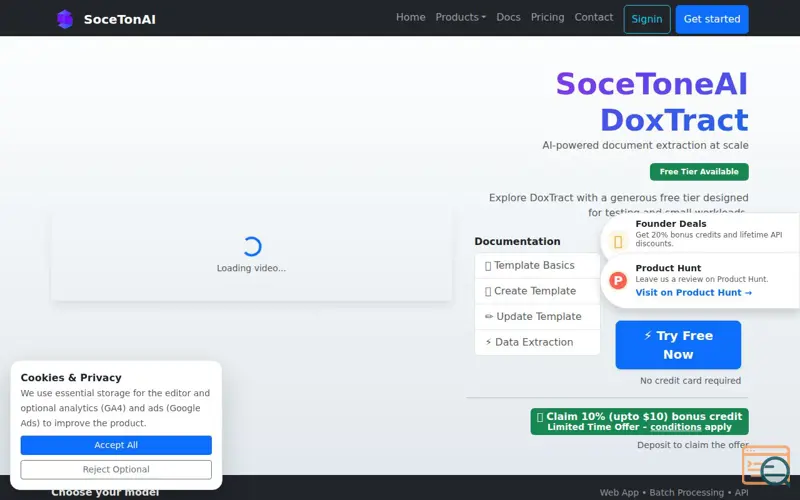
Task: Open the Pricing nav link
Action: [547, 17]
